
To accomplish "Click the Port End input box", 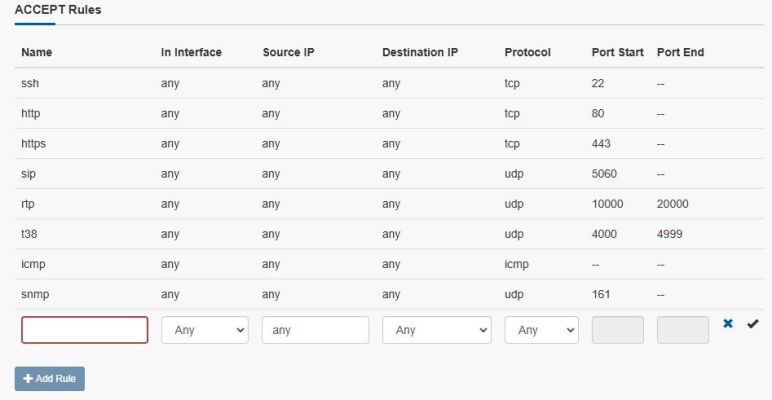I will point(683,330).
